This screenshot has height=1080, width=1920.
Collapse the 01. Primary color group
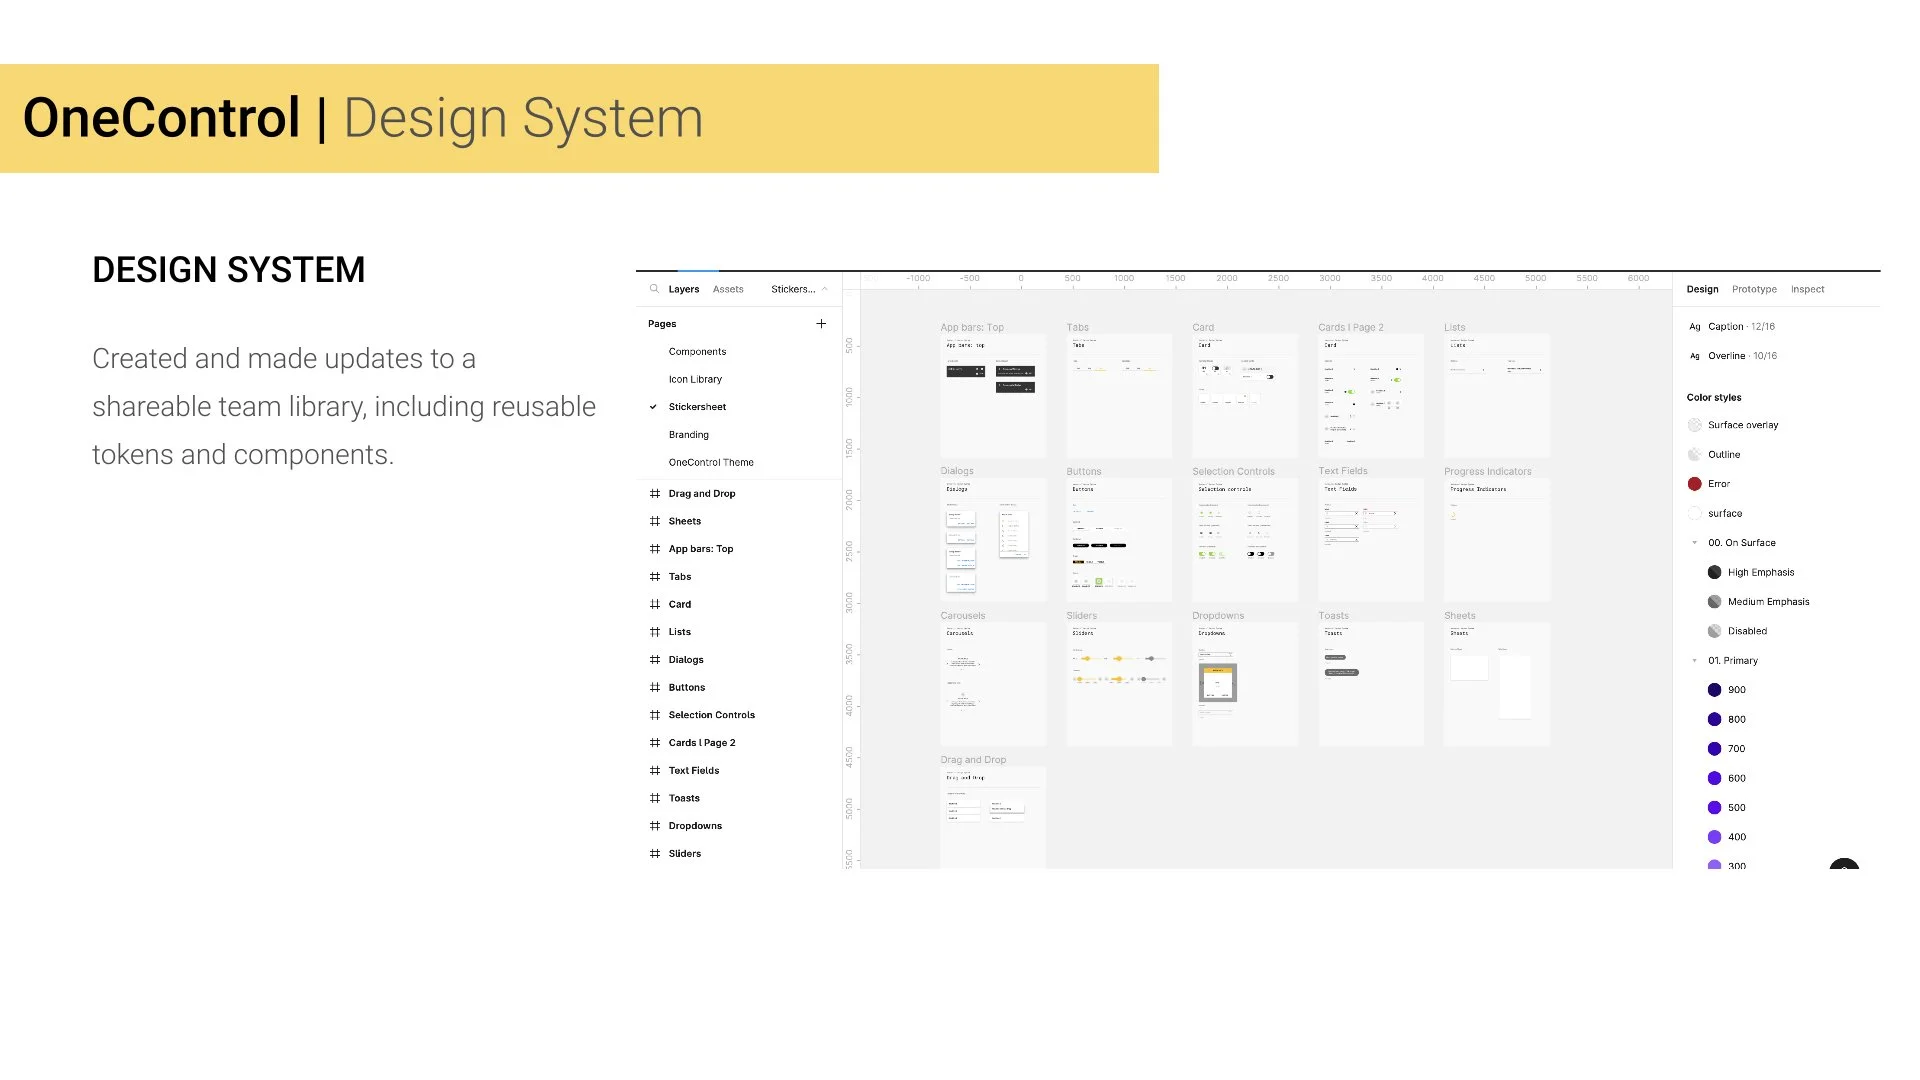click(x=1694, y=661)
